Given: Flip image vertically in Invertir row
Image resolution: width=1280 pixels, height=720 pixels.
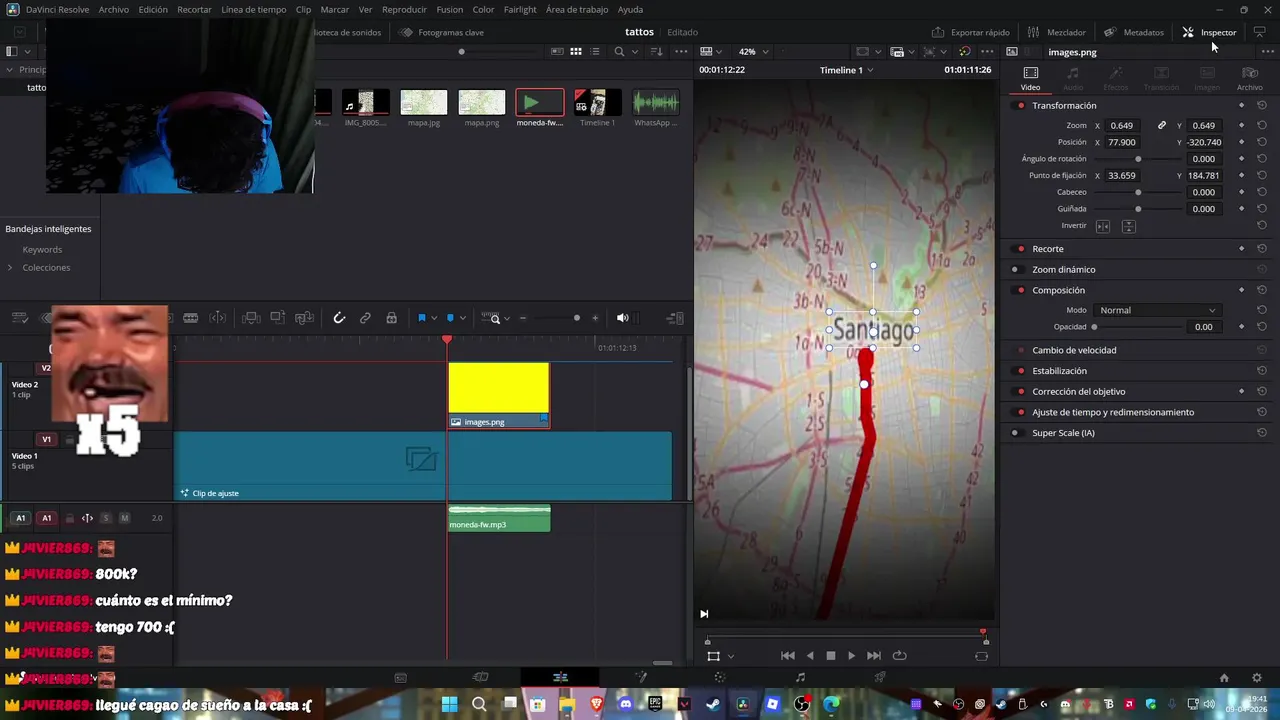Looking at the screenshot, I should [1128, 226].
